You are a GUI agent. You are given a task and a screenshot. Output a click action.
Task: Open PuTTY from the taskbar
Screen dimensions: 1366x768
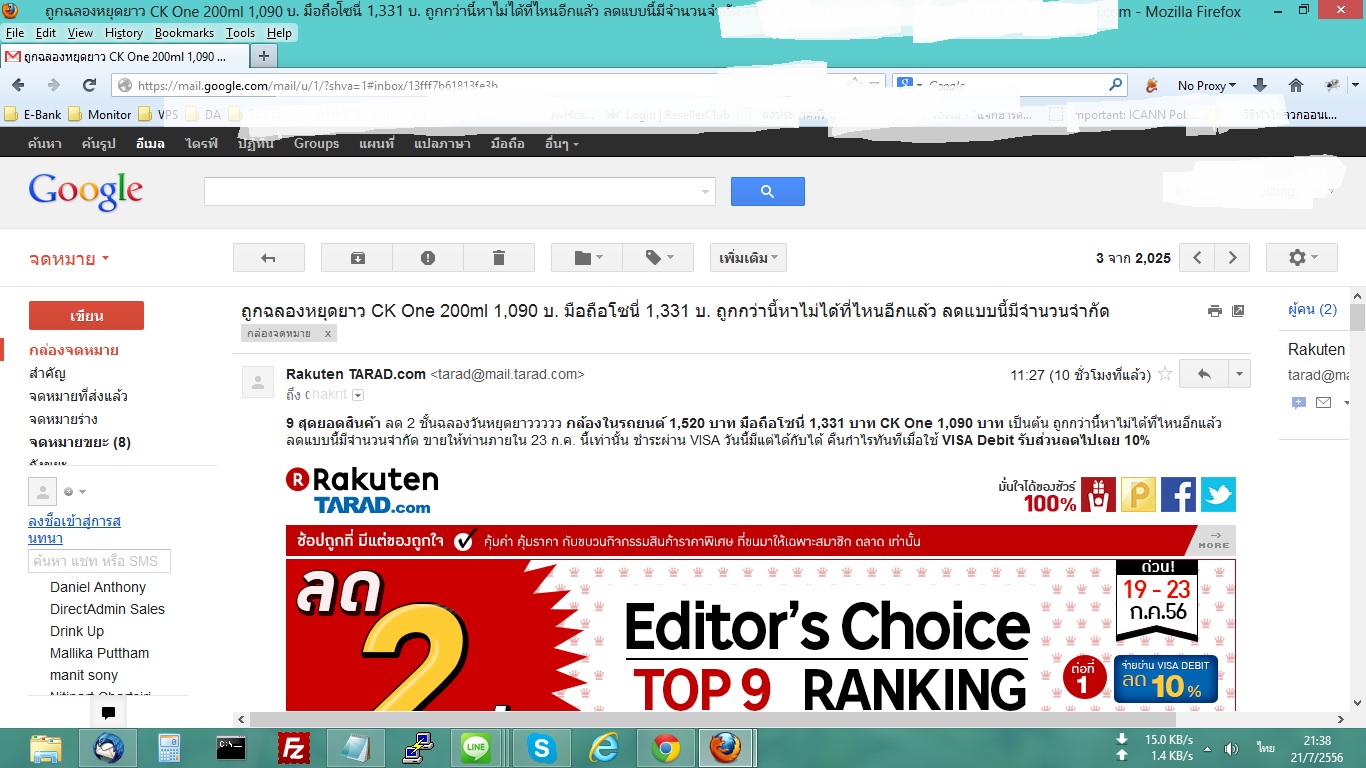tap(417, 748)
